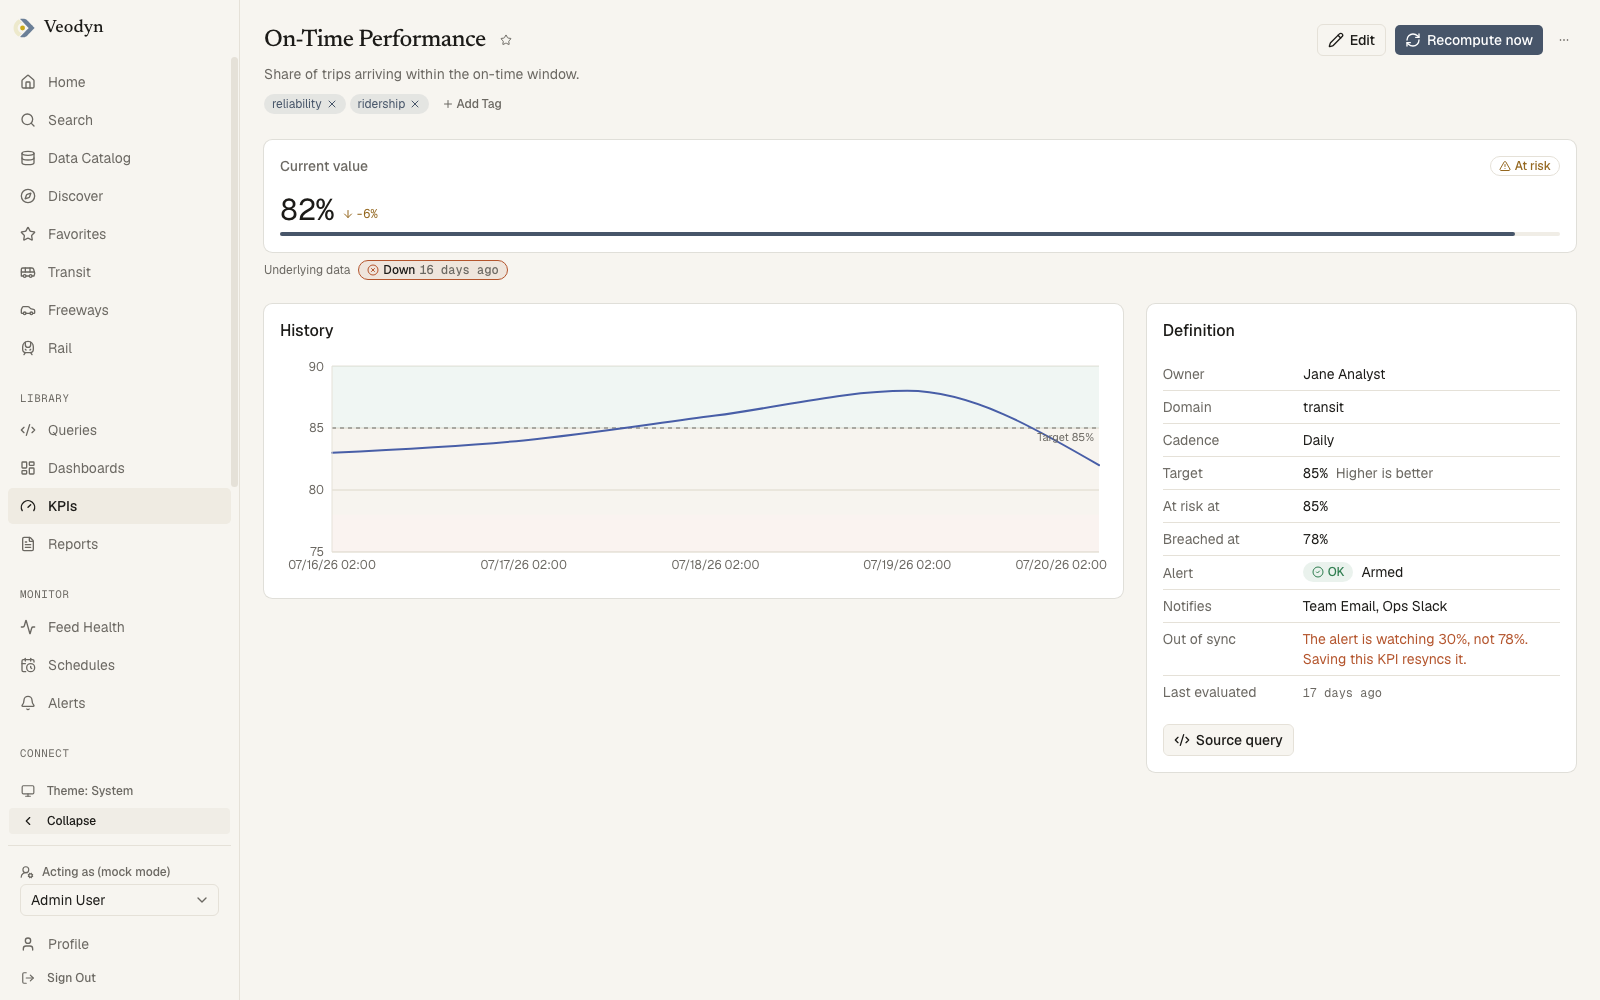Click the History chart line

pyautogui.click(x=716, y=415)
